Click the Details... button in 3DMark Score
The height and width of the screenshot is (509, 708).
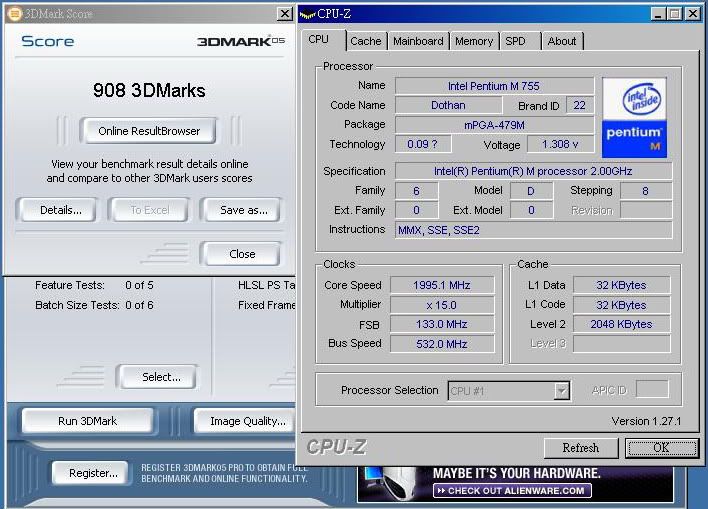tap(61, 210)
